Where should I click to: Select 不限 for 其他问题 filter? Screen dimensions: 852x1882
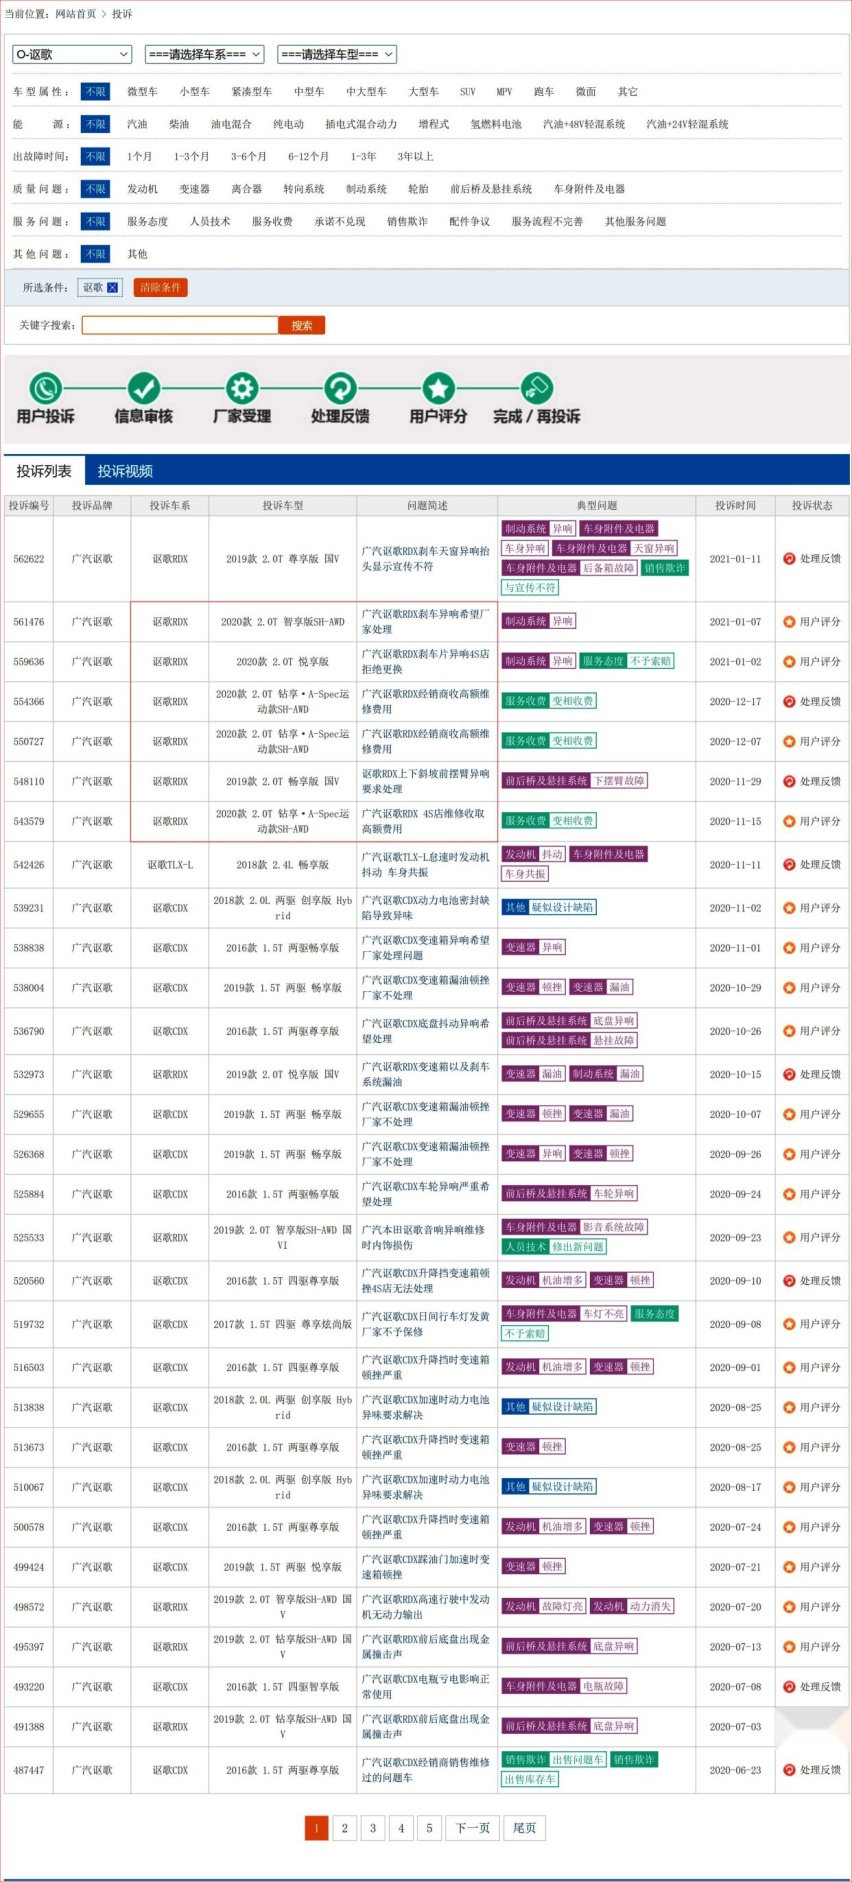coord(96,254)
